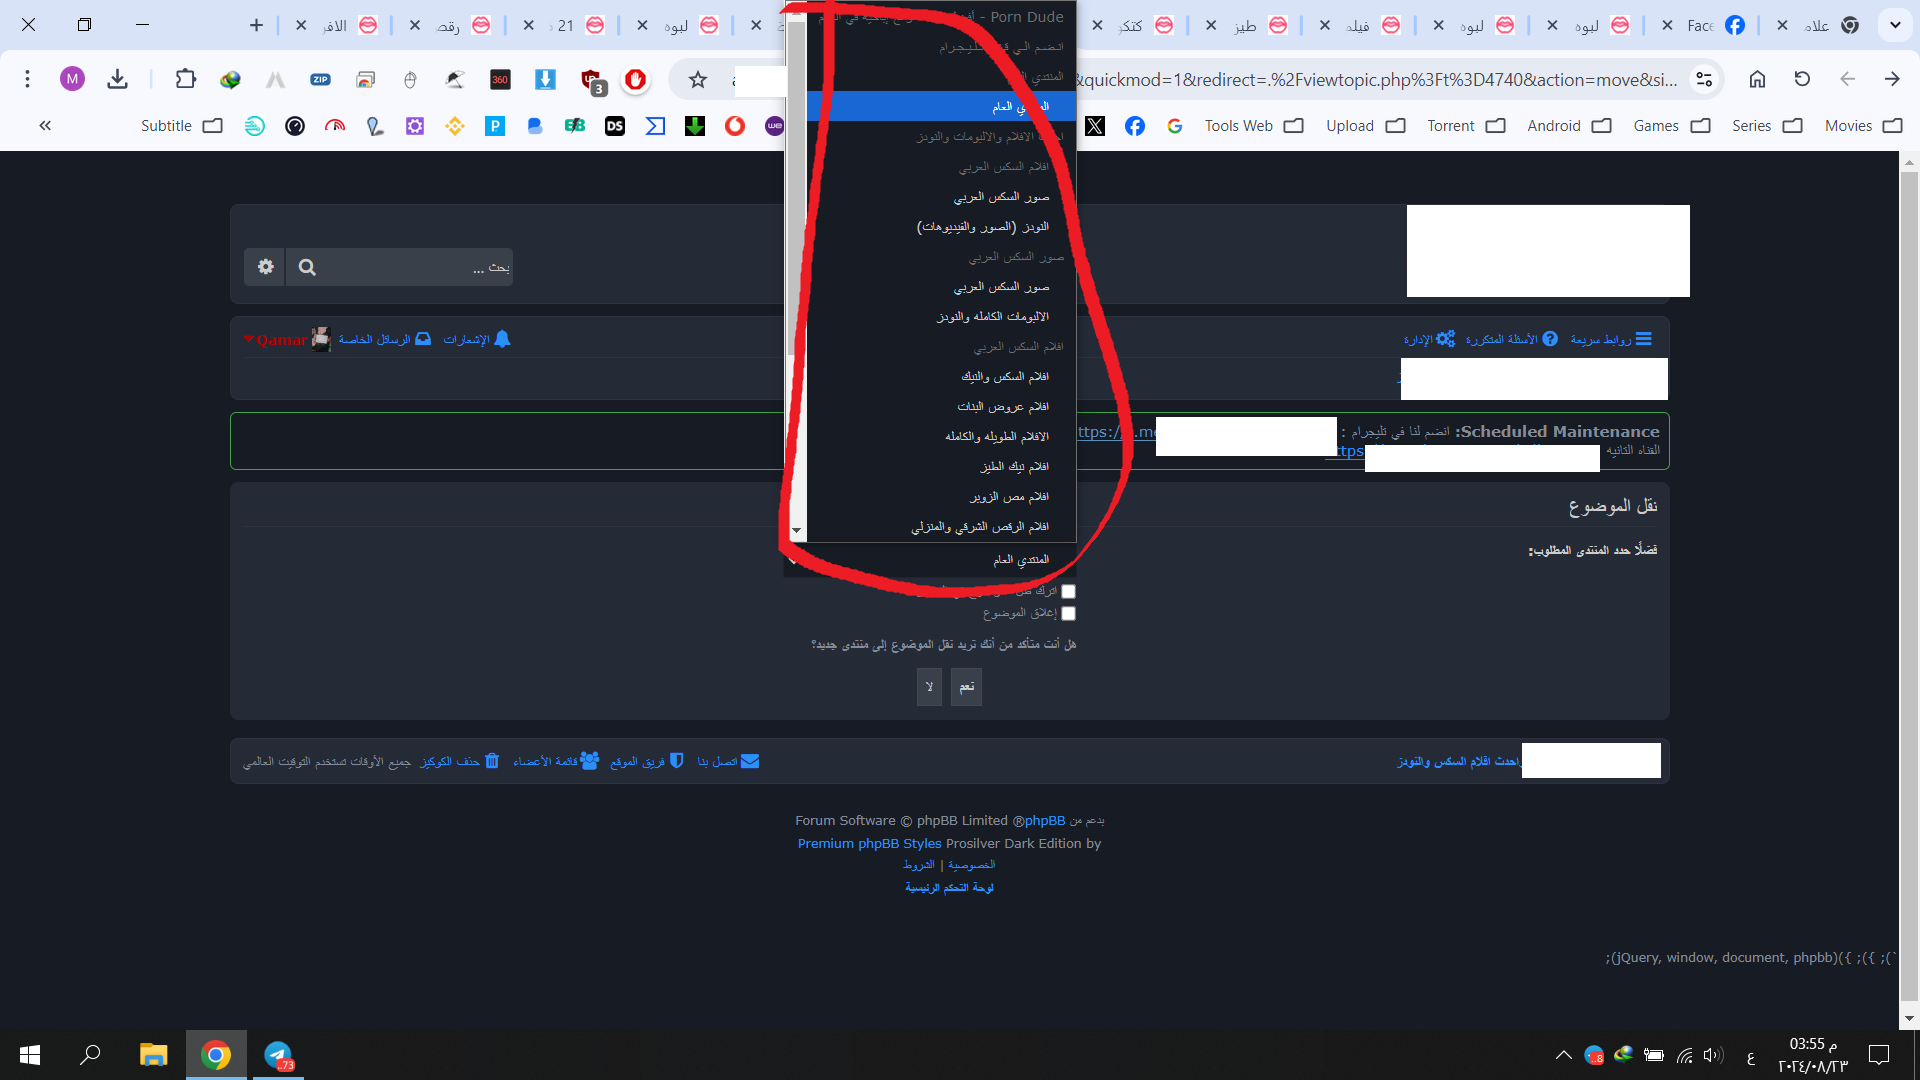This screenshot has height=1080, width=1920.
Task: Launch Telegram from the taskbar
Action: point(278,1055)
